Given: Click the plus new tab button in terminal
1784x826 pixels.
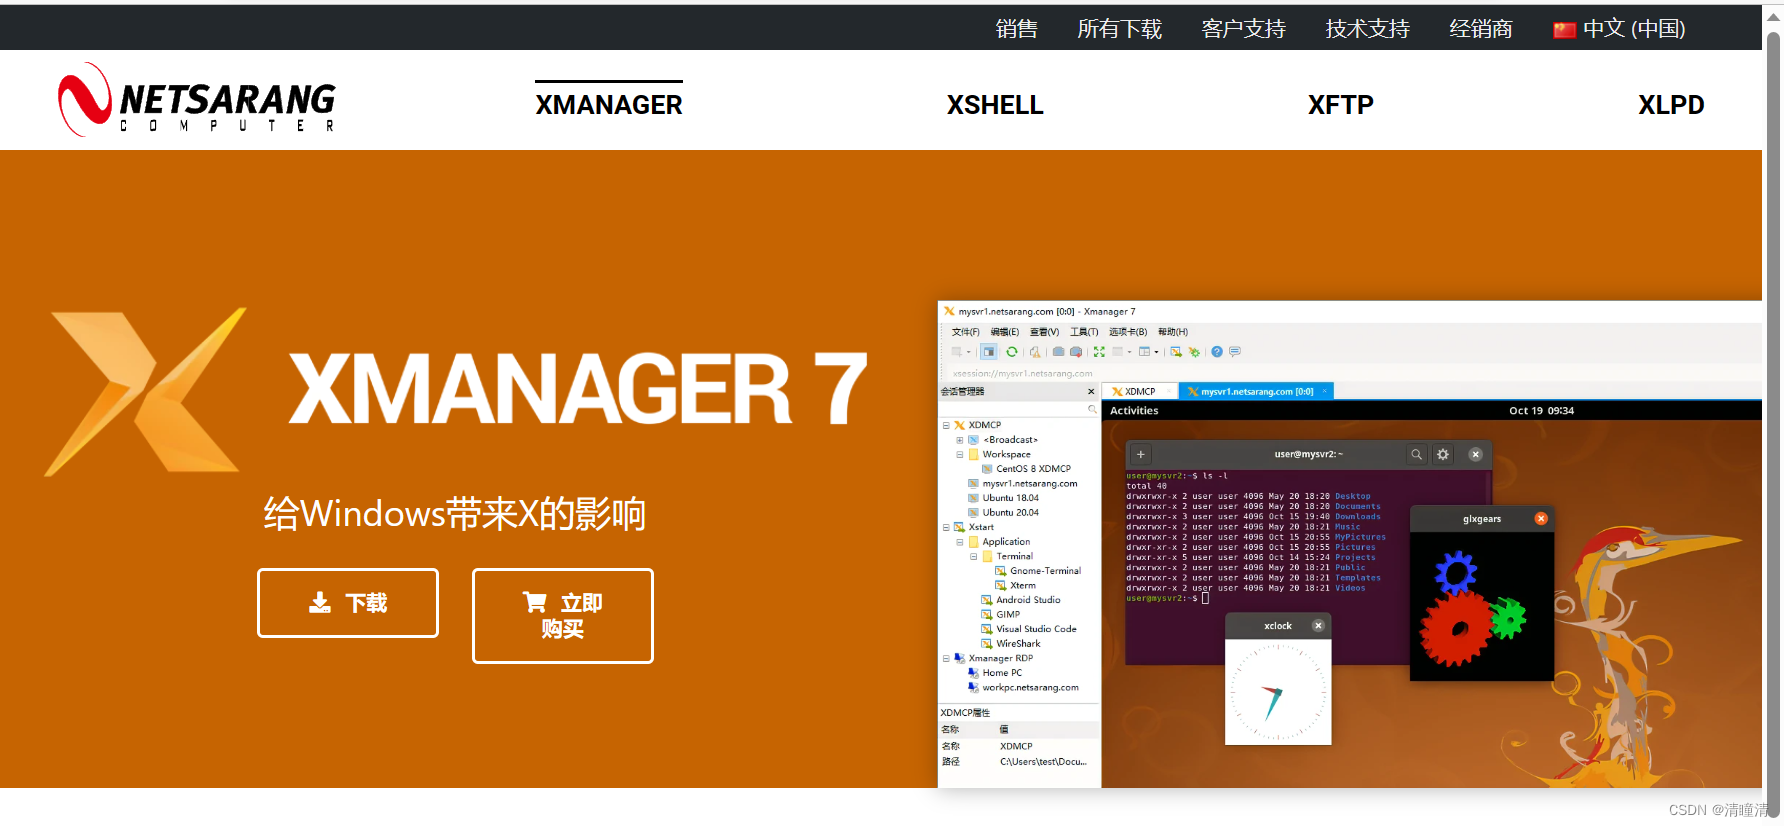Looking at the screenshot, I should click(x=1140, y=454).
